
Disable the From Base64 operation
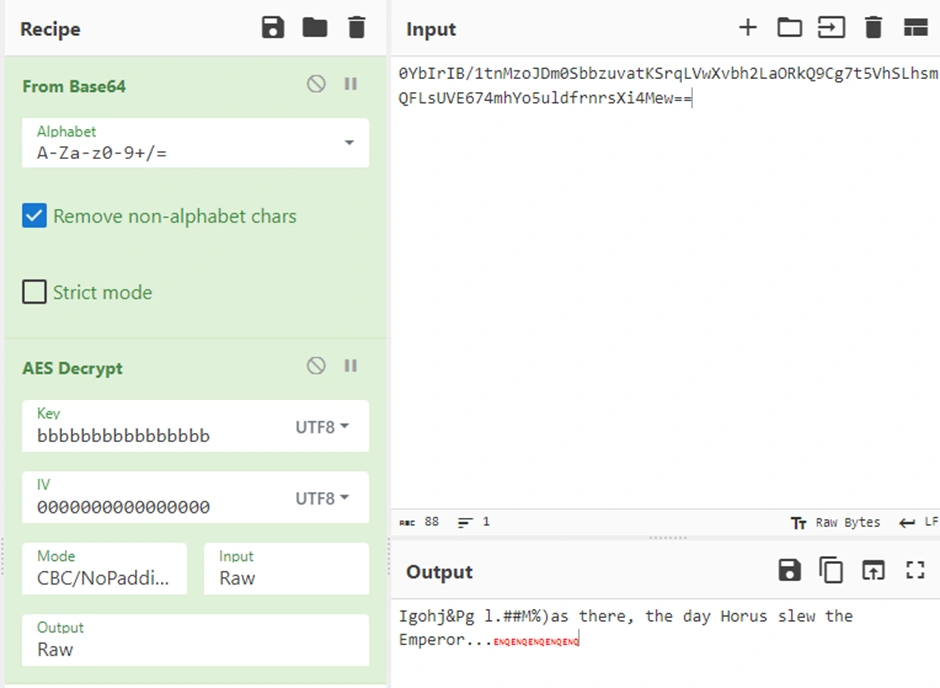point(316,85)
